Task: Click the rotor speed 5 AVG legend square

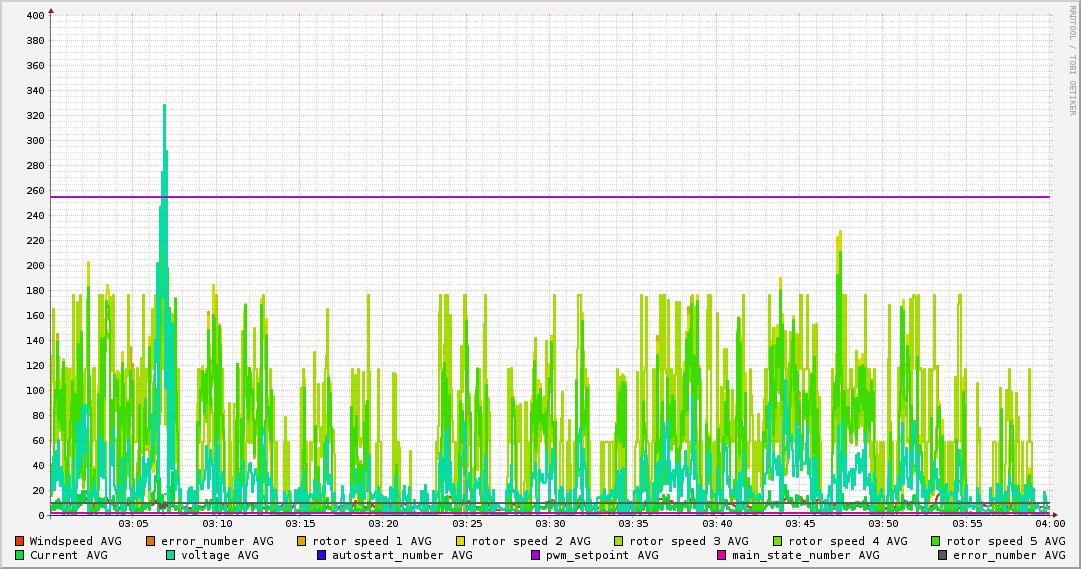Action: point(936,541)
